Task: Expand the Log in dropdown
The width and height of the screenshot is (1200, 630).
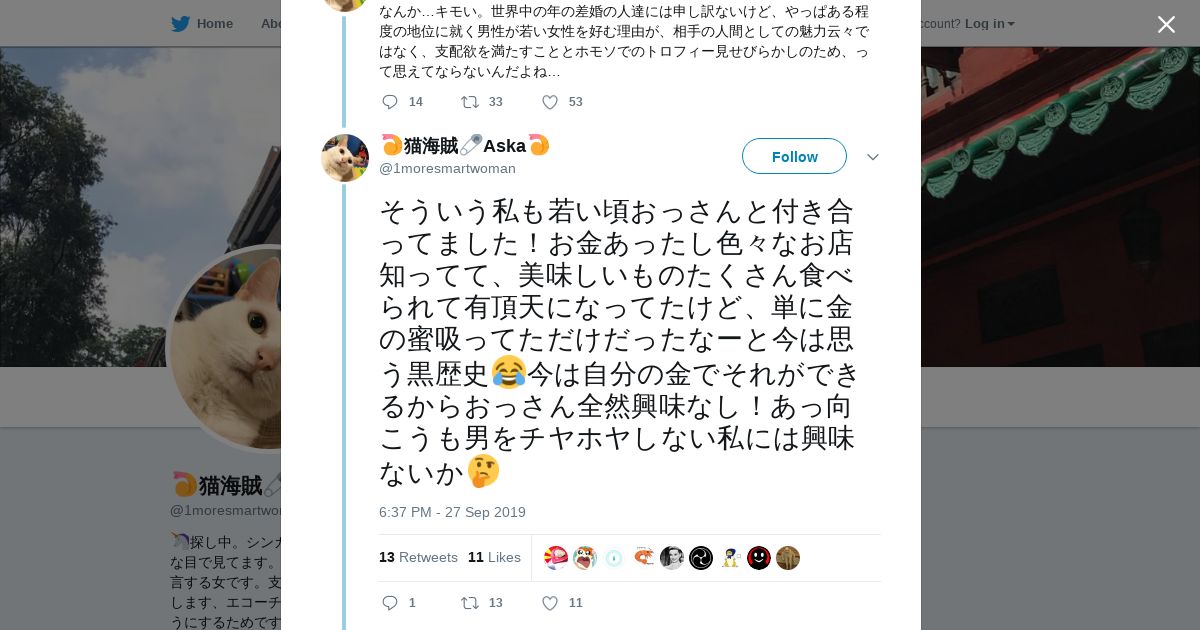Action: (989, 24)
